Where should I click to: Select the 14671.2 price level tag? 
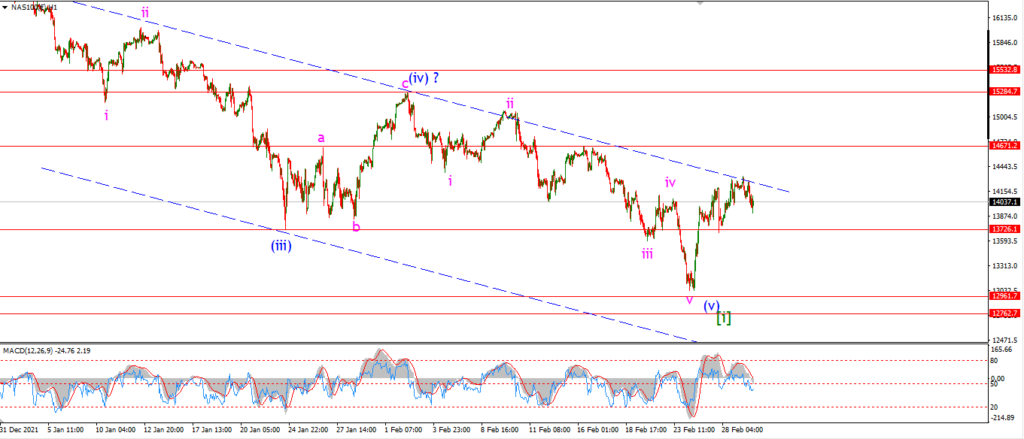coord(1004,146)
